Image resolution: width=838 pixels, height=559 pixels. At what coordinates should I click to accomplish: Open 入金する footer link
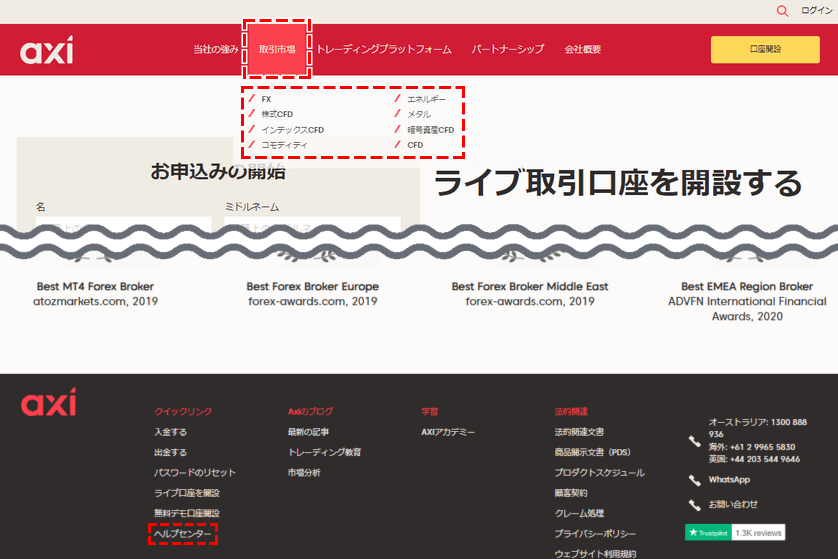coord(170,432)
